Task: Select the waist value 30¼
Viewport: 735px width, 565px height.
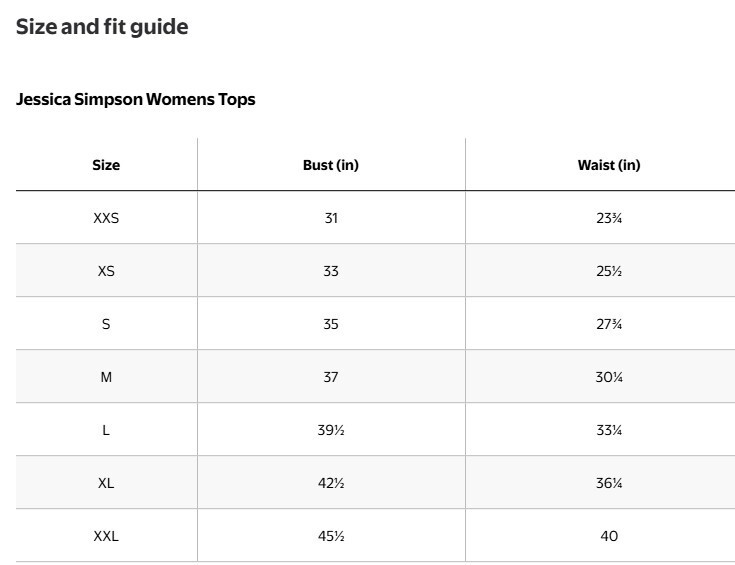Action: [609, 377]
